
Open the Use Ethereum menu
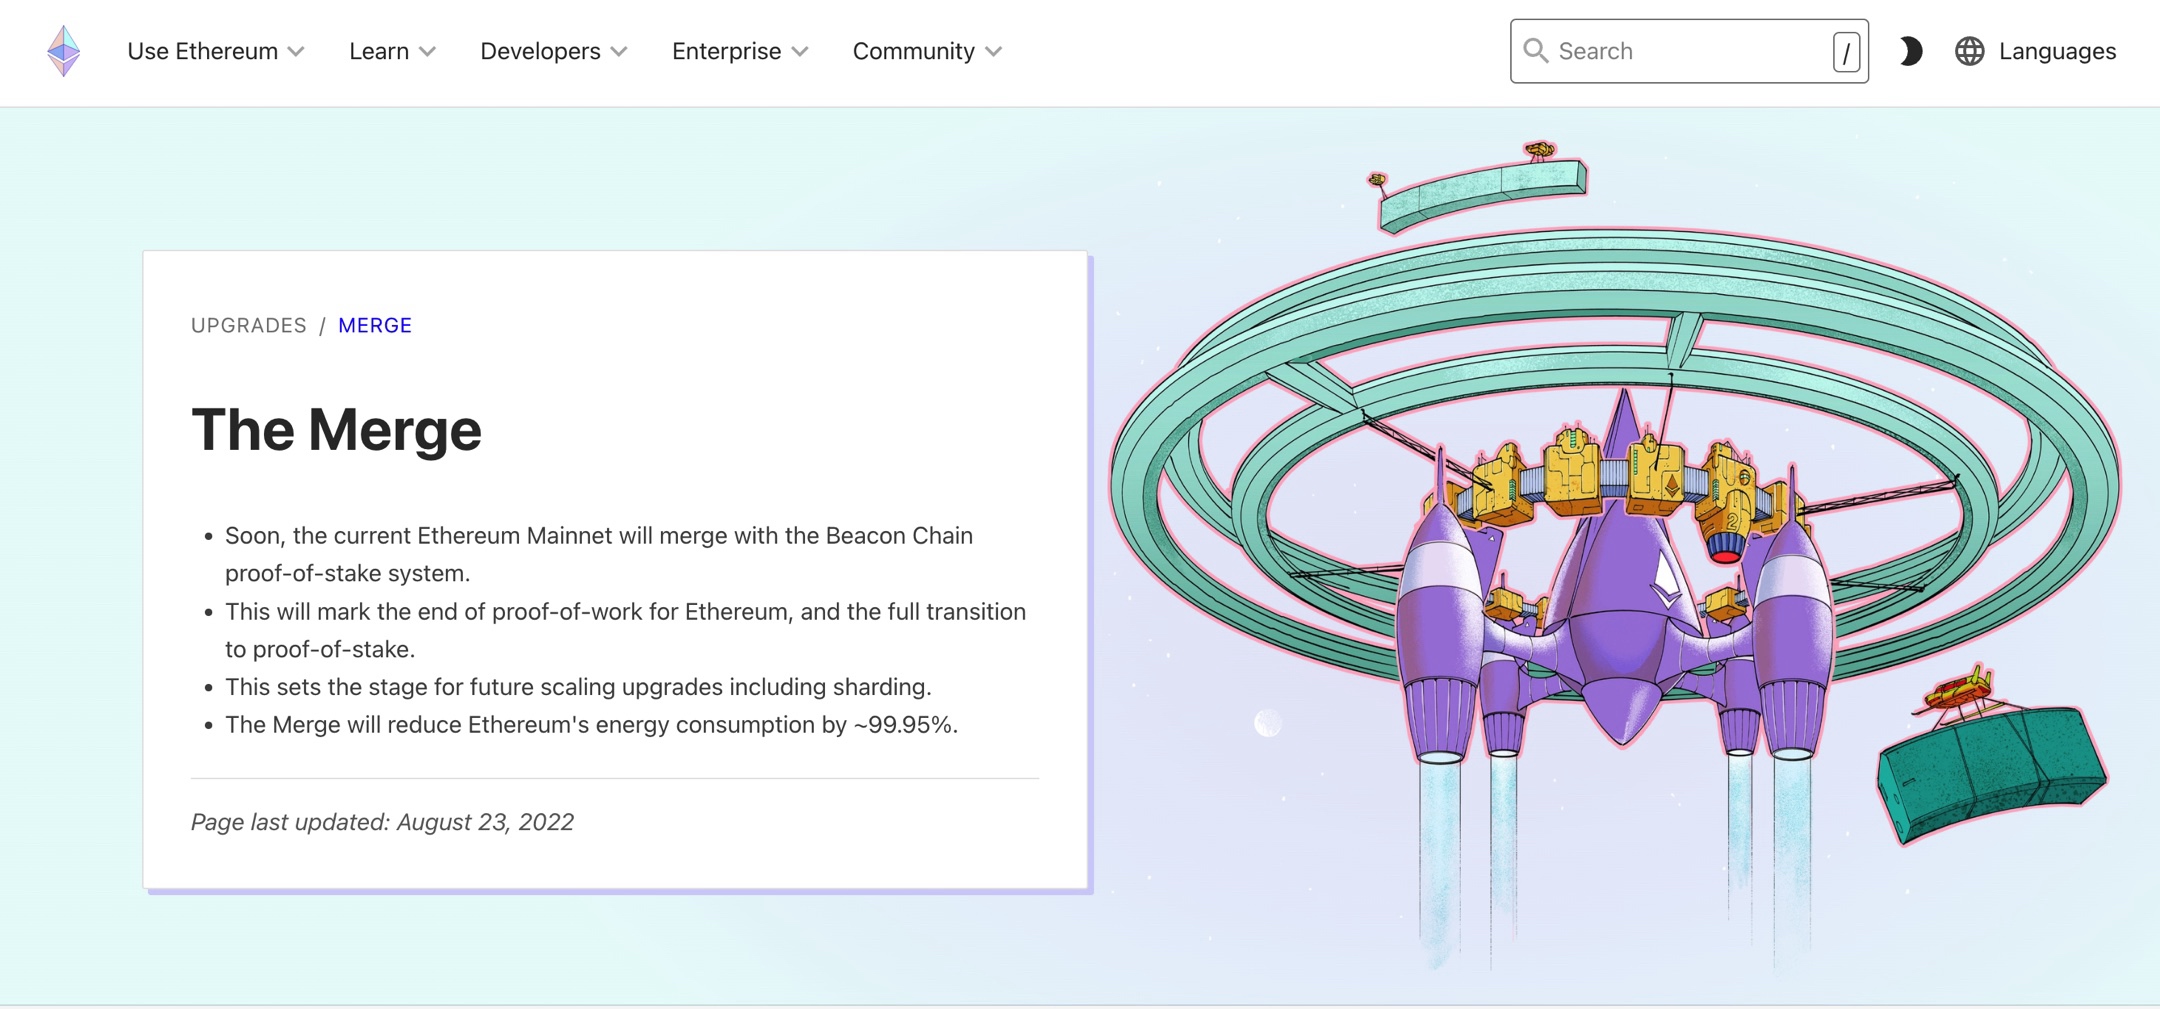point(215,51)
